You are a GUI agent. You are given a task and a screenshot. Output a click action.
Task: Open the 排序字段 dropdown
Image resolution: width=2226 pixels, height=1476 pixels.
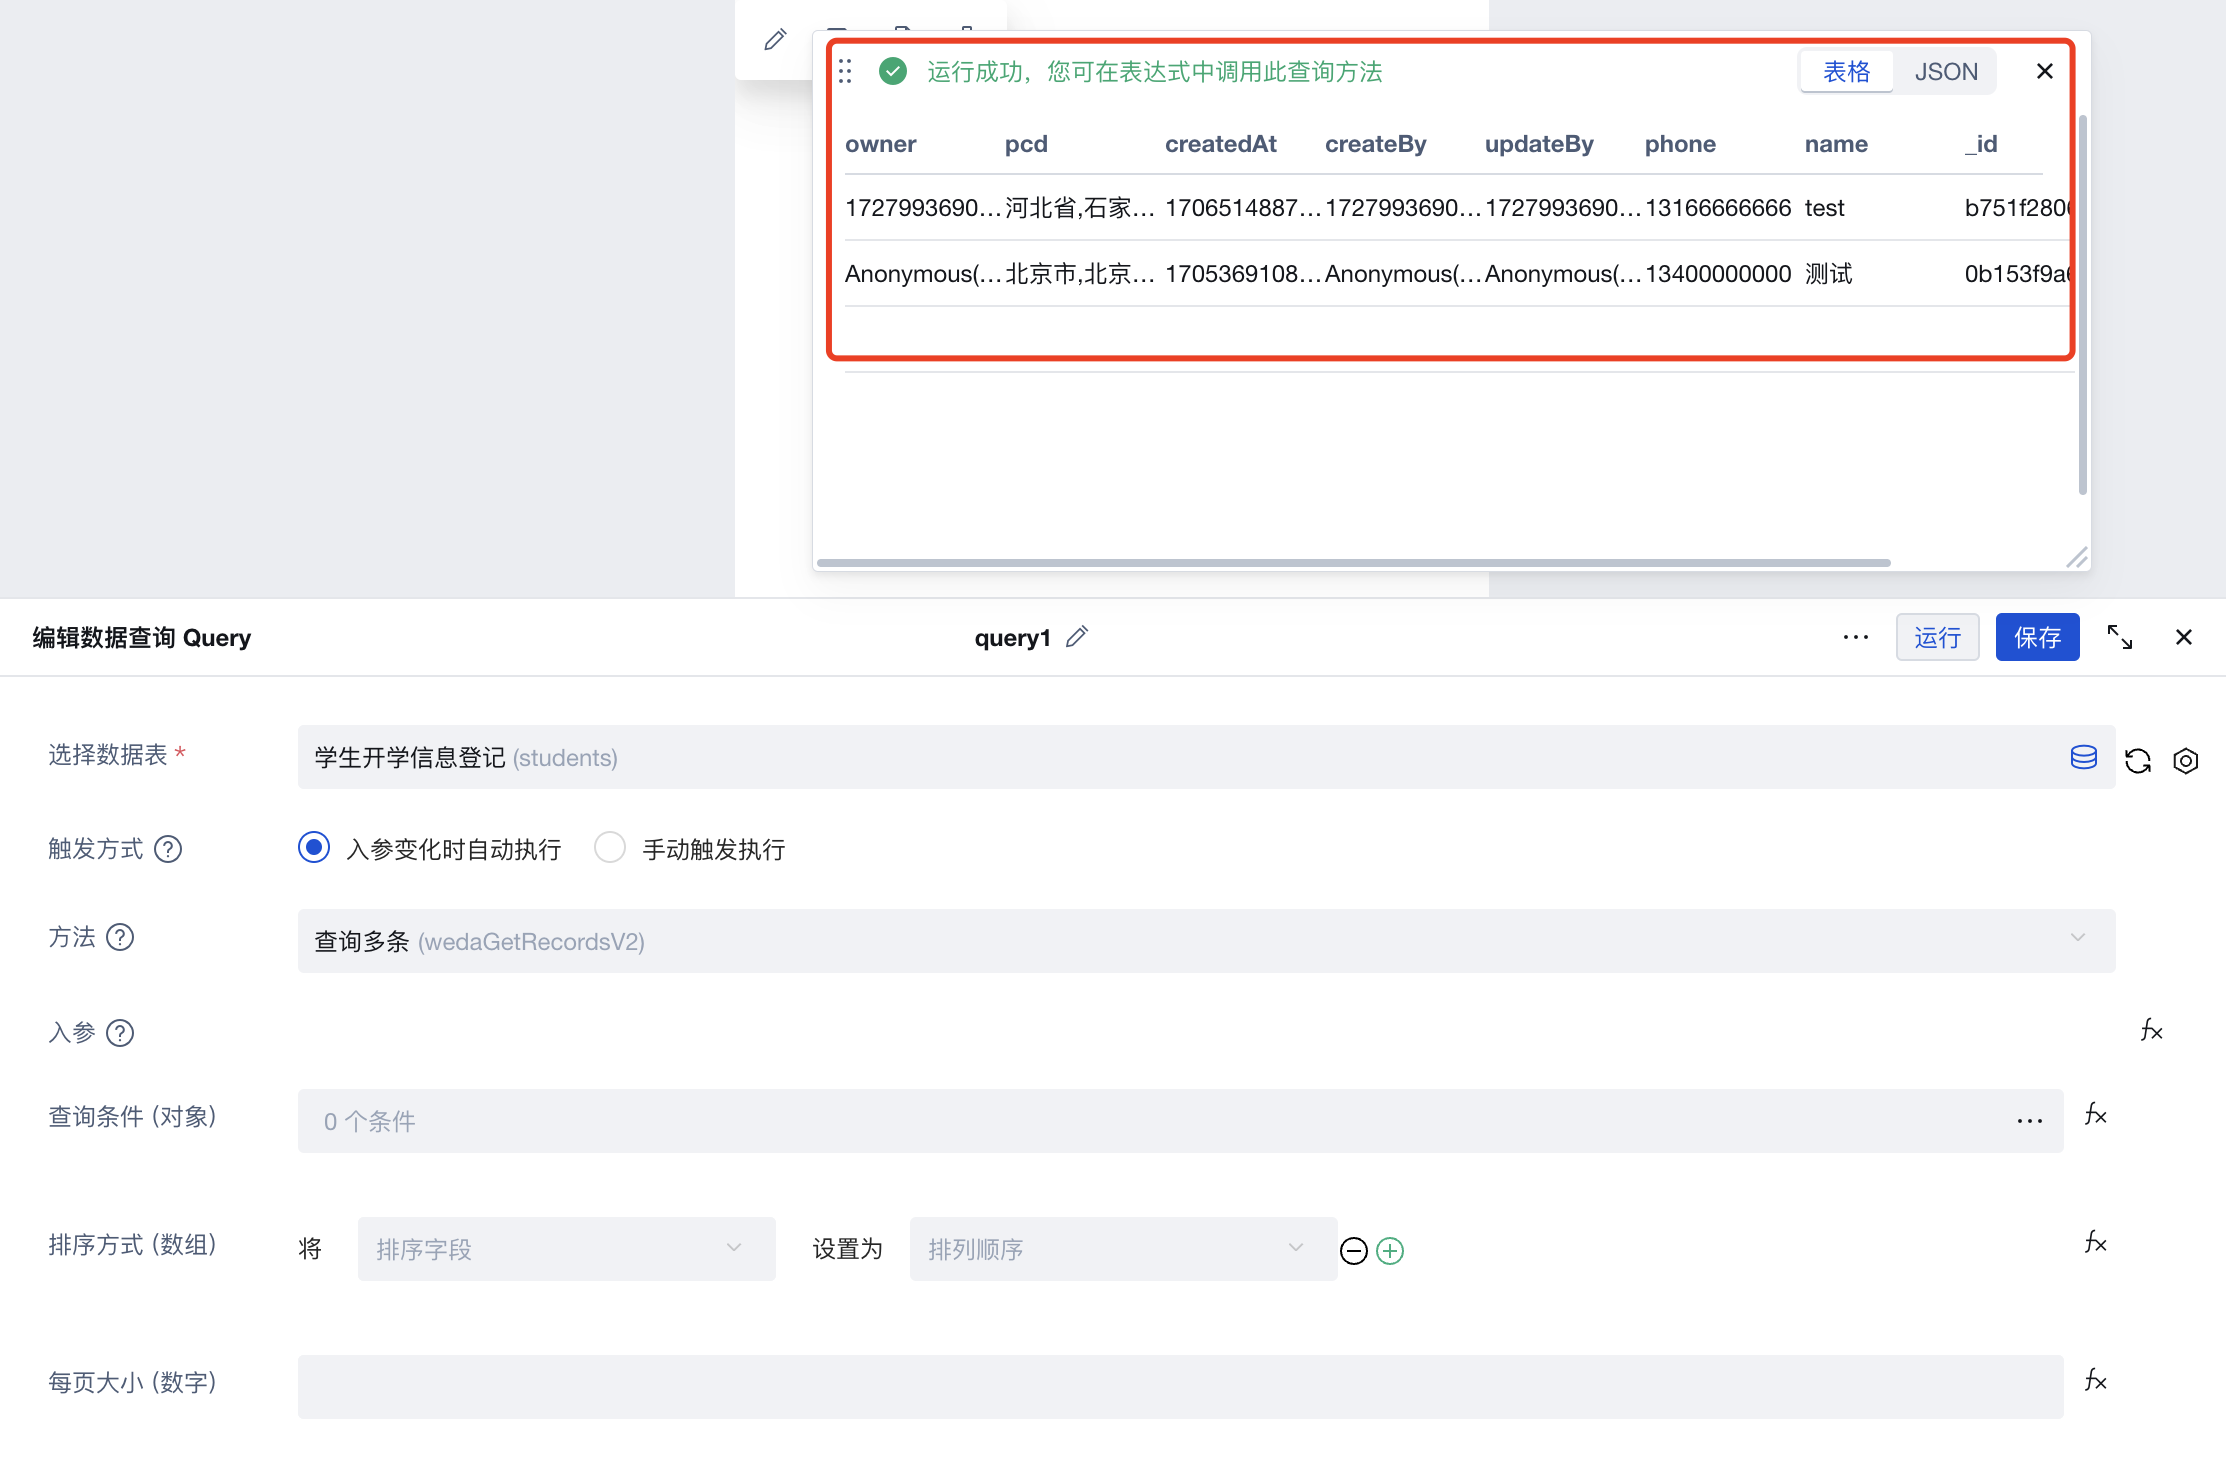tap(567, 1249)
